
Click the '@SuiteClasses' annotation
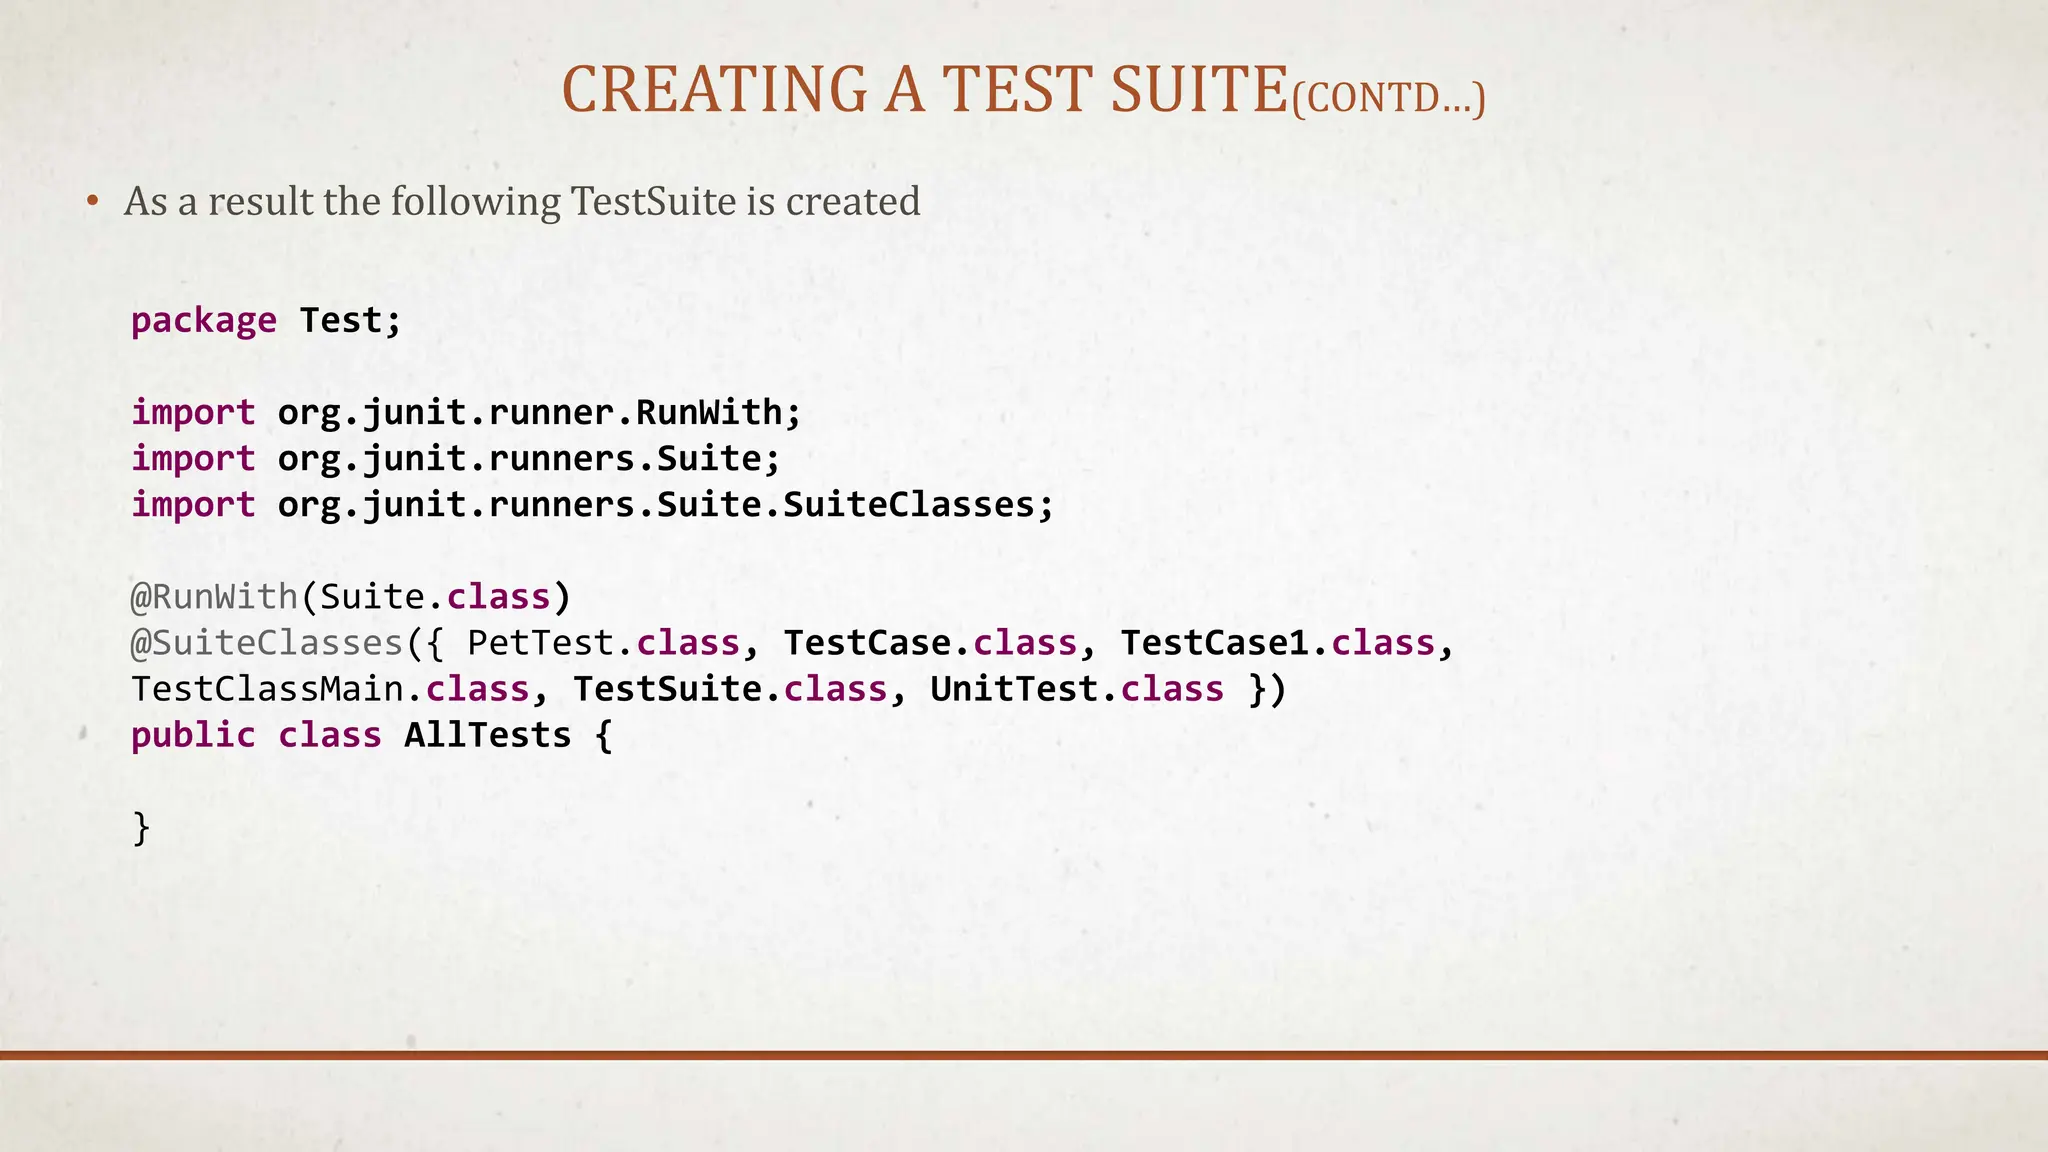[266, 643]
